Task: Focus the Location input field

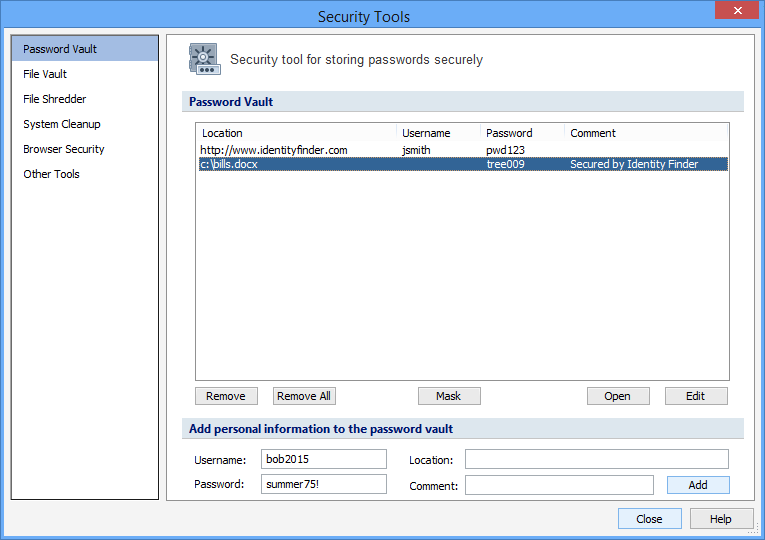Action: pos(596,460)
